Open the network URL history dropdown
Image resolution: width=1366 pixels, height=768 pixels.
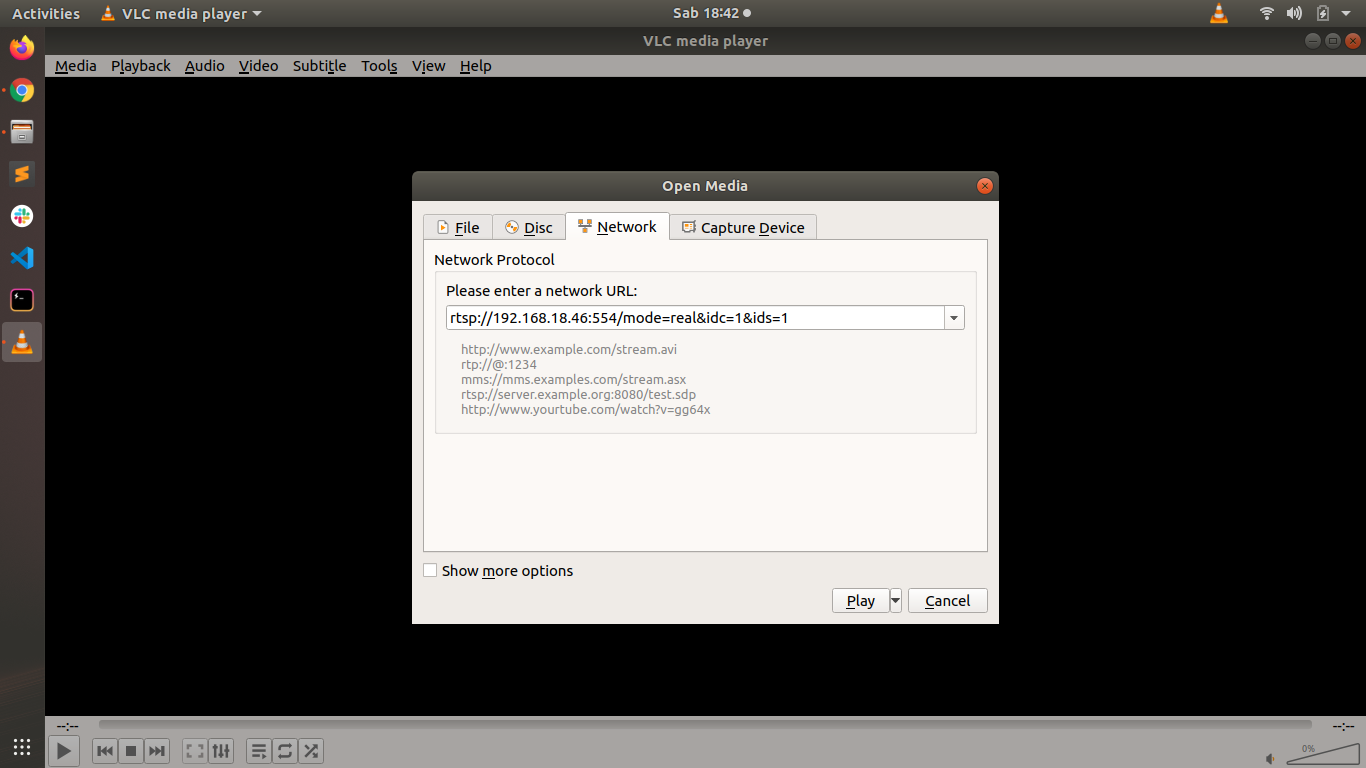coord(954,317)
